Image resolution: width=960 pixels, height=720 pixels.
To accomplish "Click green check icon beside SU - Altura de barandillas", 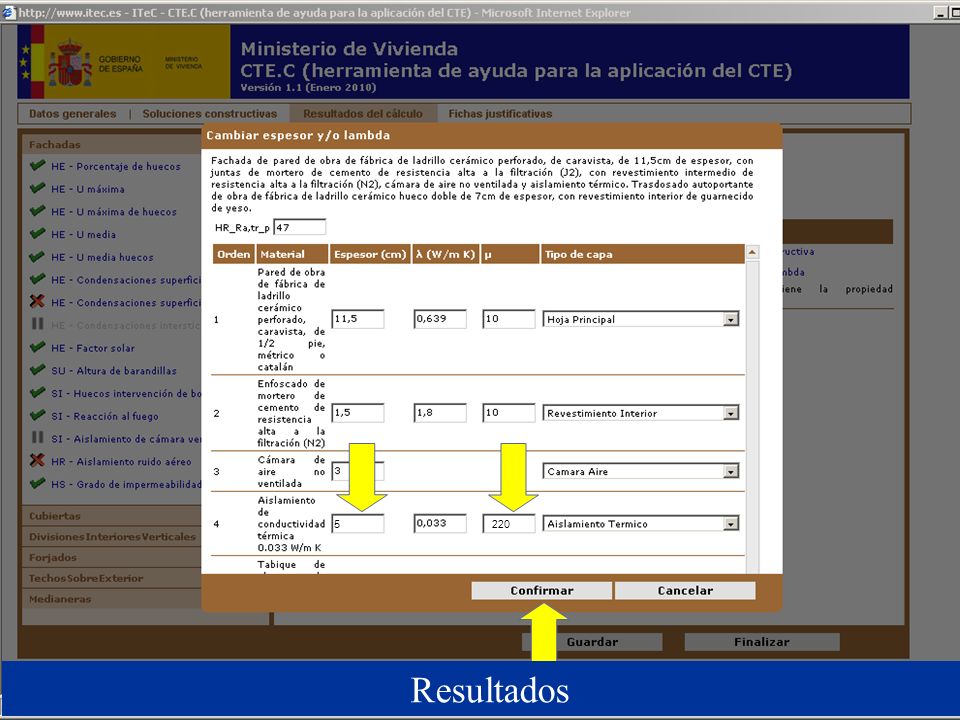I will point(37,369).
